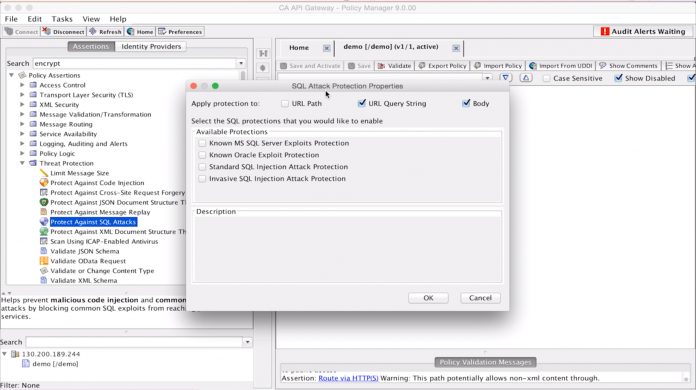Enable Known MS SQL Server Exploits Protection
This screenshot has height=390, width=696.
coord(202,143)
